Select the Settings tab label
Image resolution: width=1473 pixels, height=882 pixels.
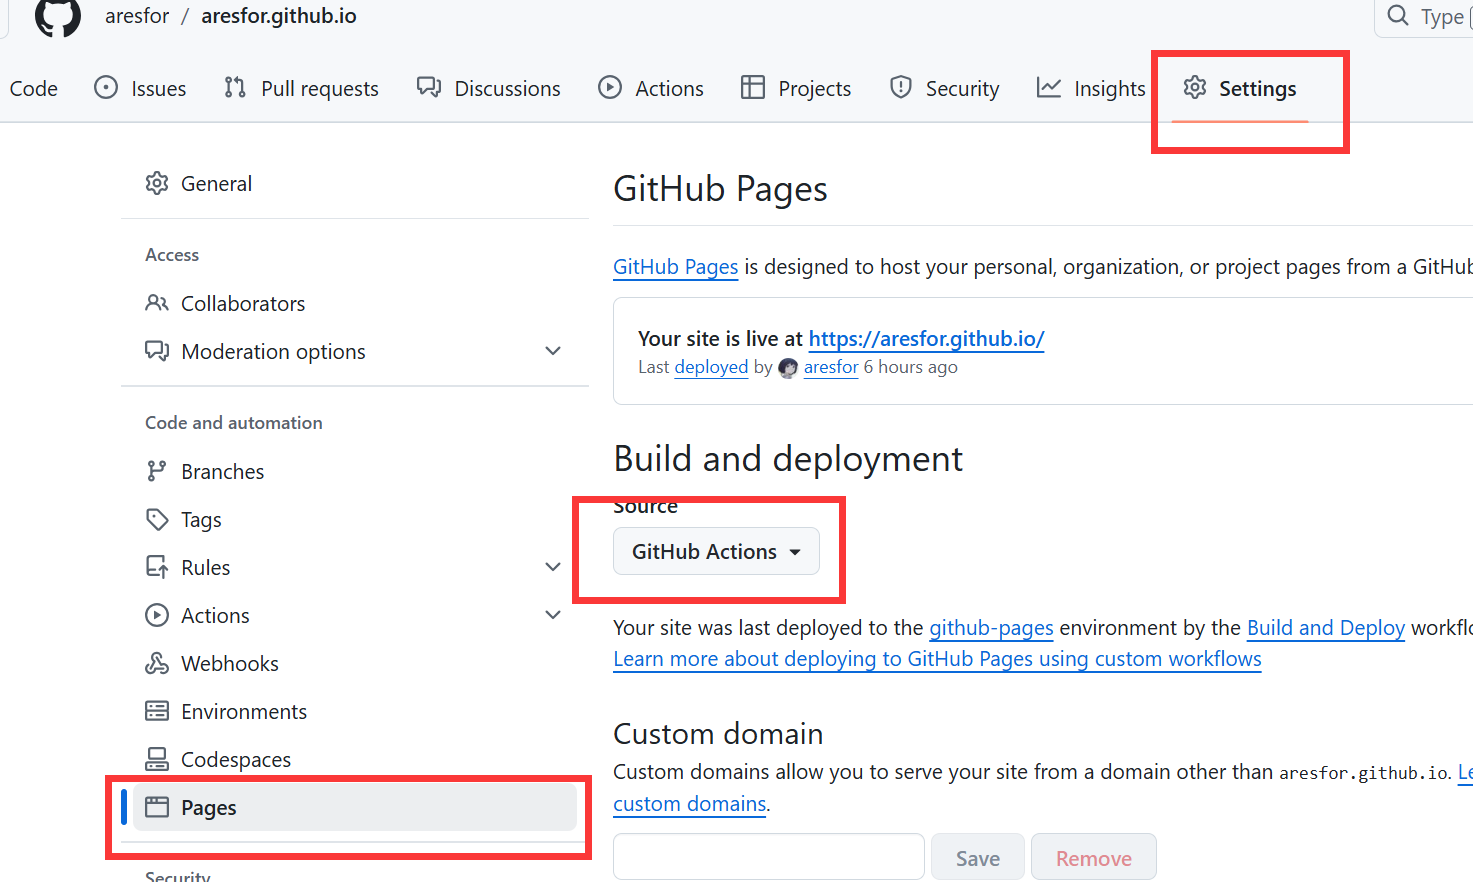[1257, 89]
